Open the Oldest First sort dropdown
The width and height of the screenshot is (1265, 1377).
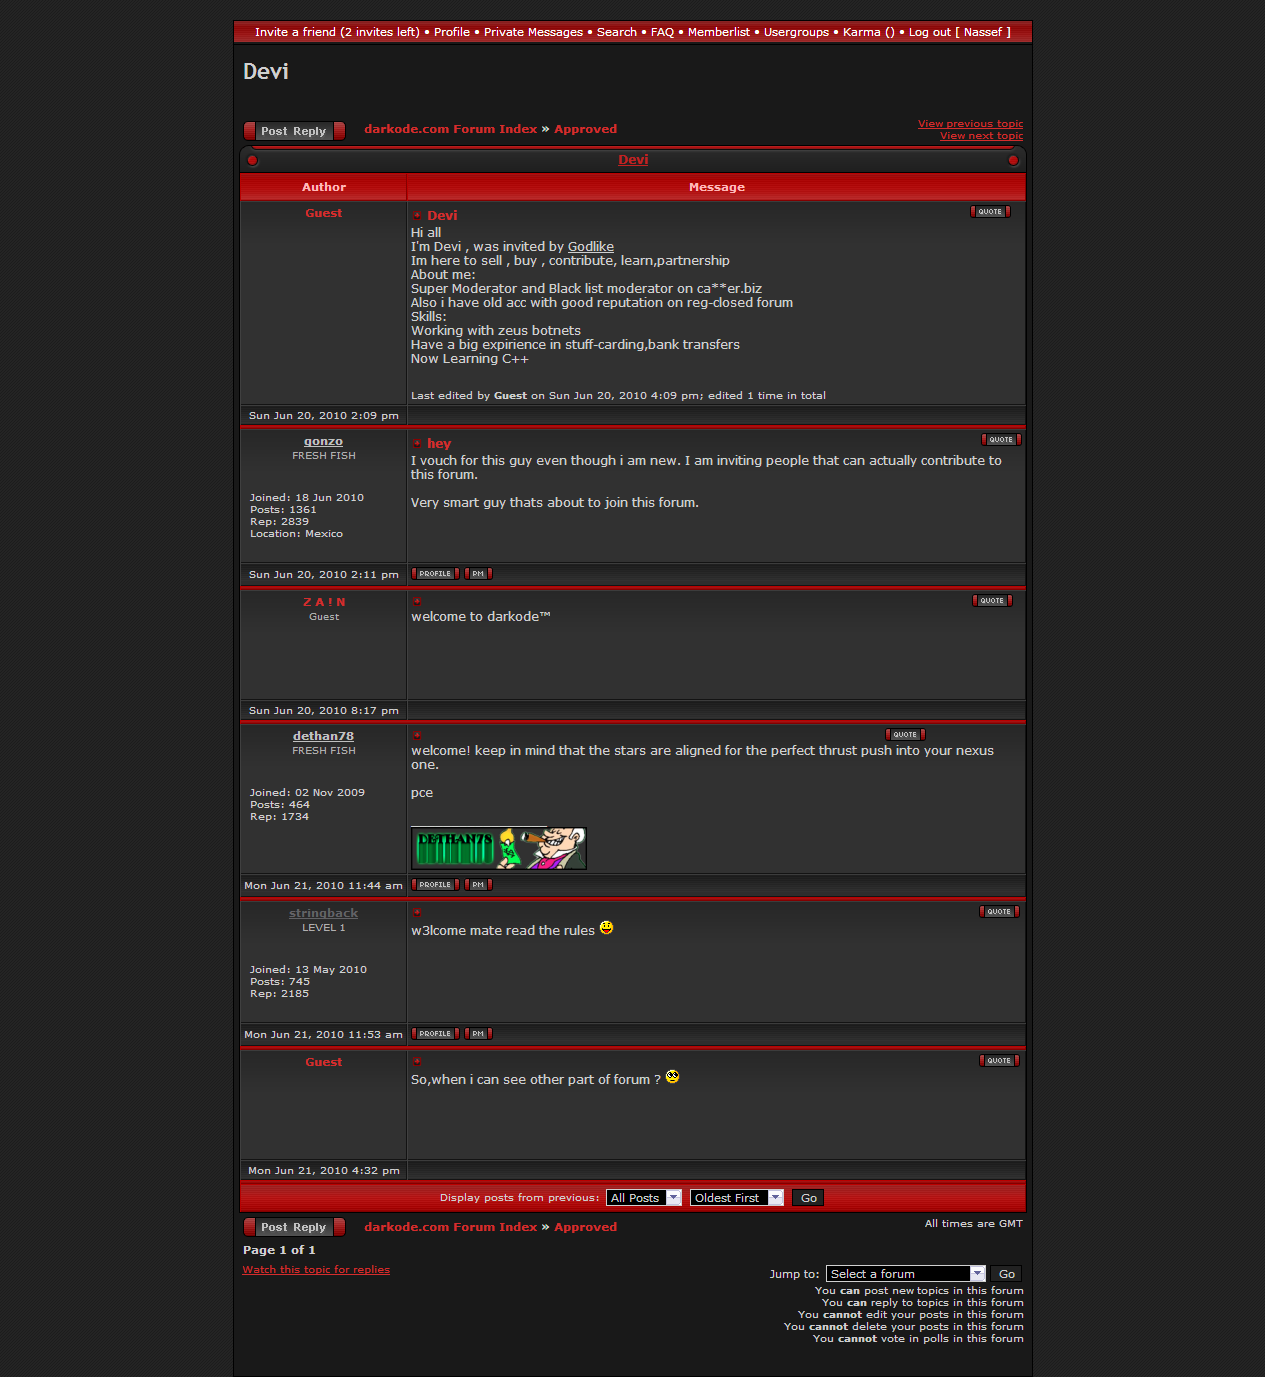[735, 1198]
